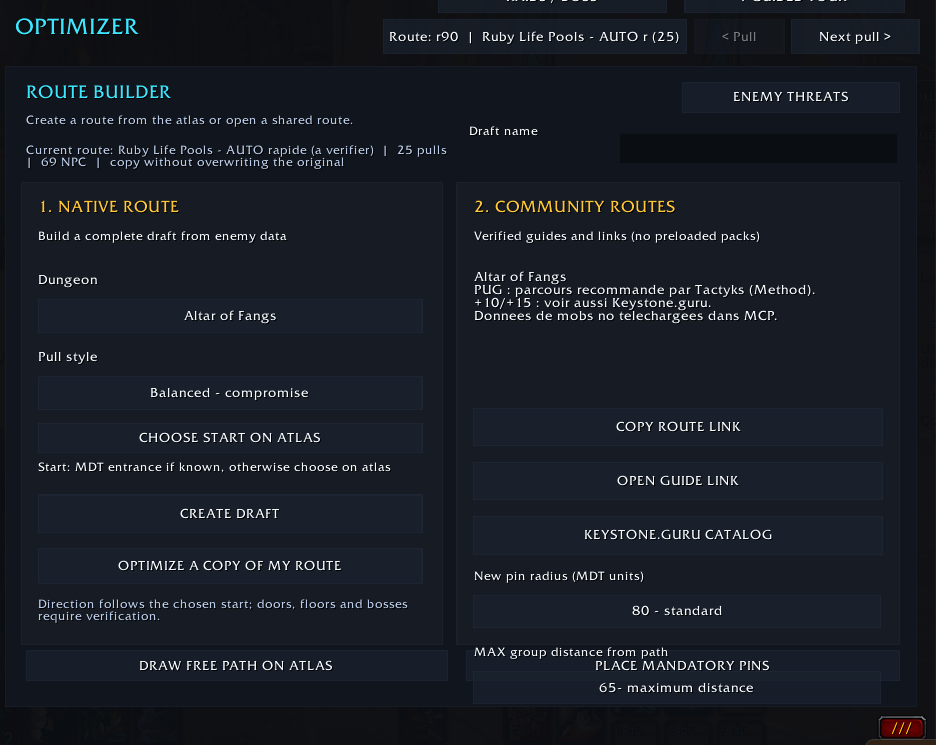Click "PUG : parcours recommande par Tactyks" line

pyautogui.click(x=645, y=290)
